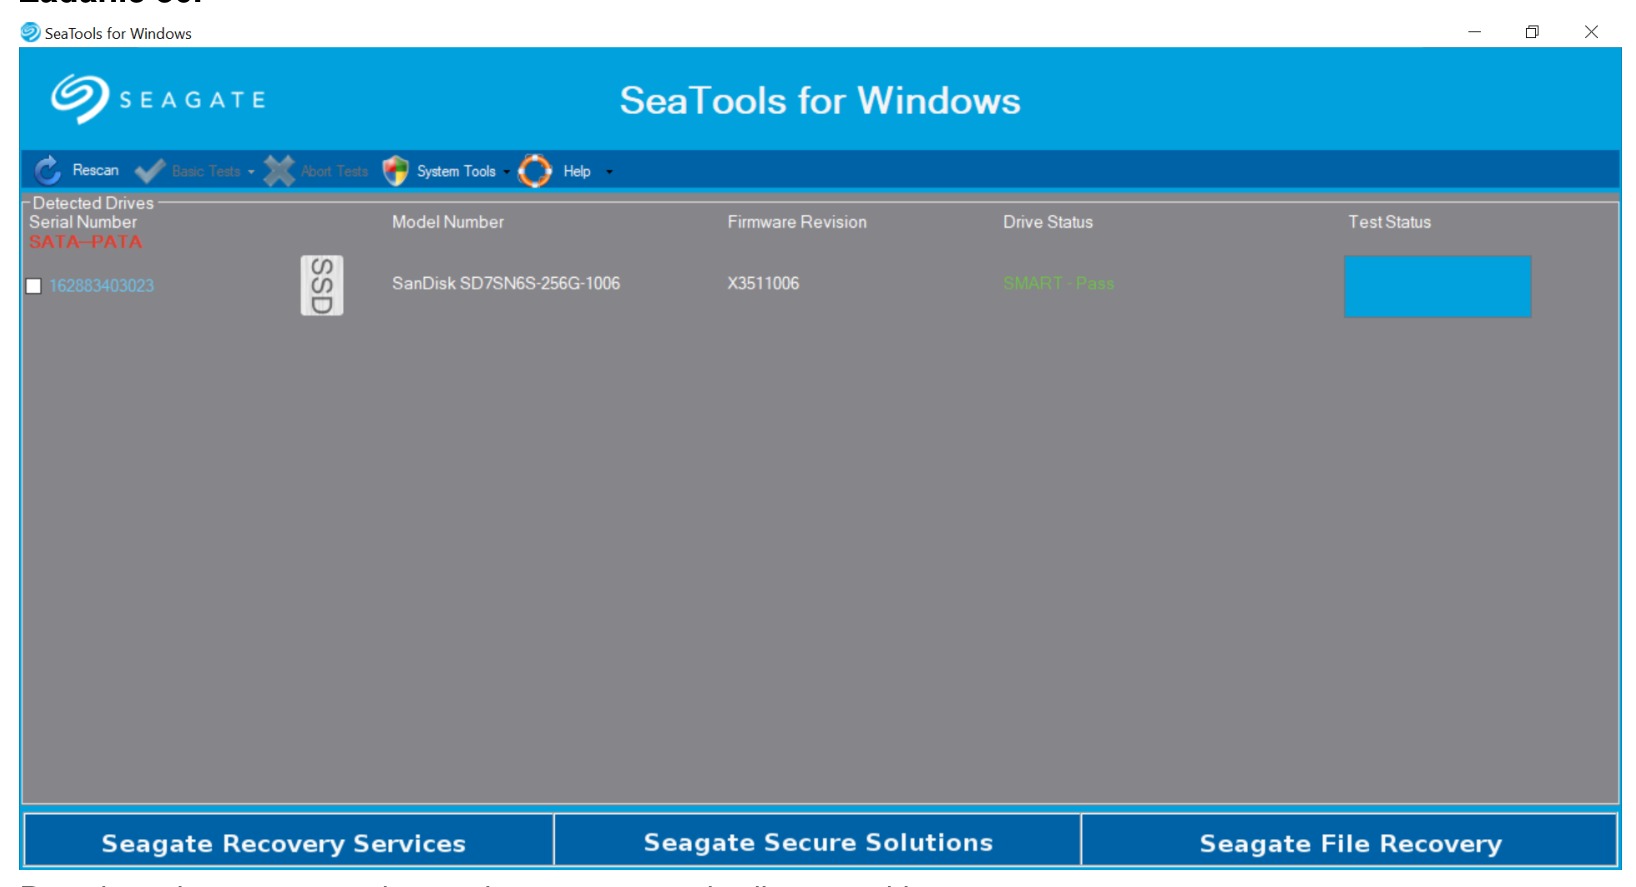Click the SSD drive type icon
The height and width of the screenshot is (887, 1636).
(x=322, y=285)
